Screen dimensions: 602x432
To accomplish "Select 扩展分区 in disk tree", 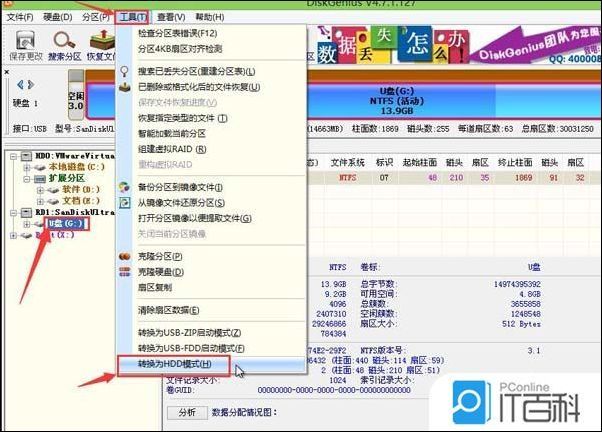I will point(66,179).
